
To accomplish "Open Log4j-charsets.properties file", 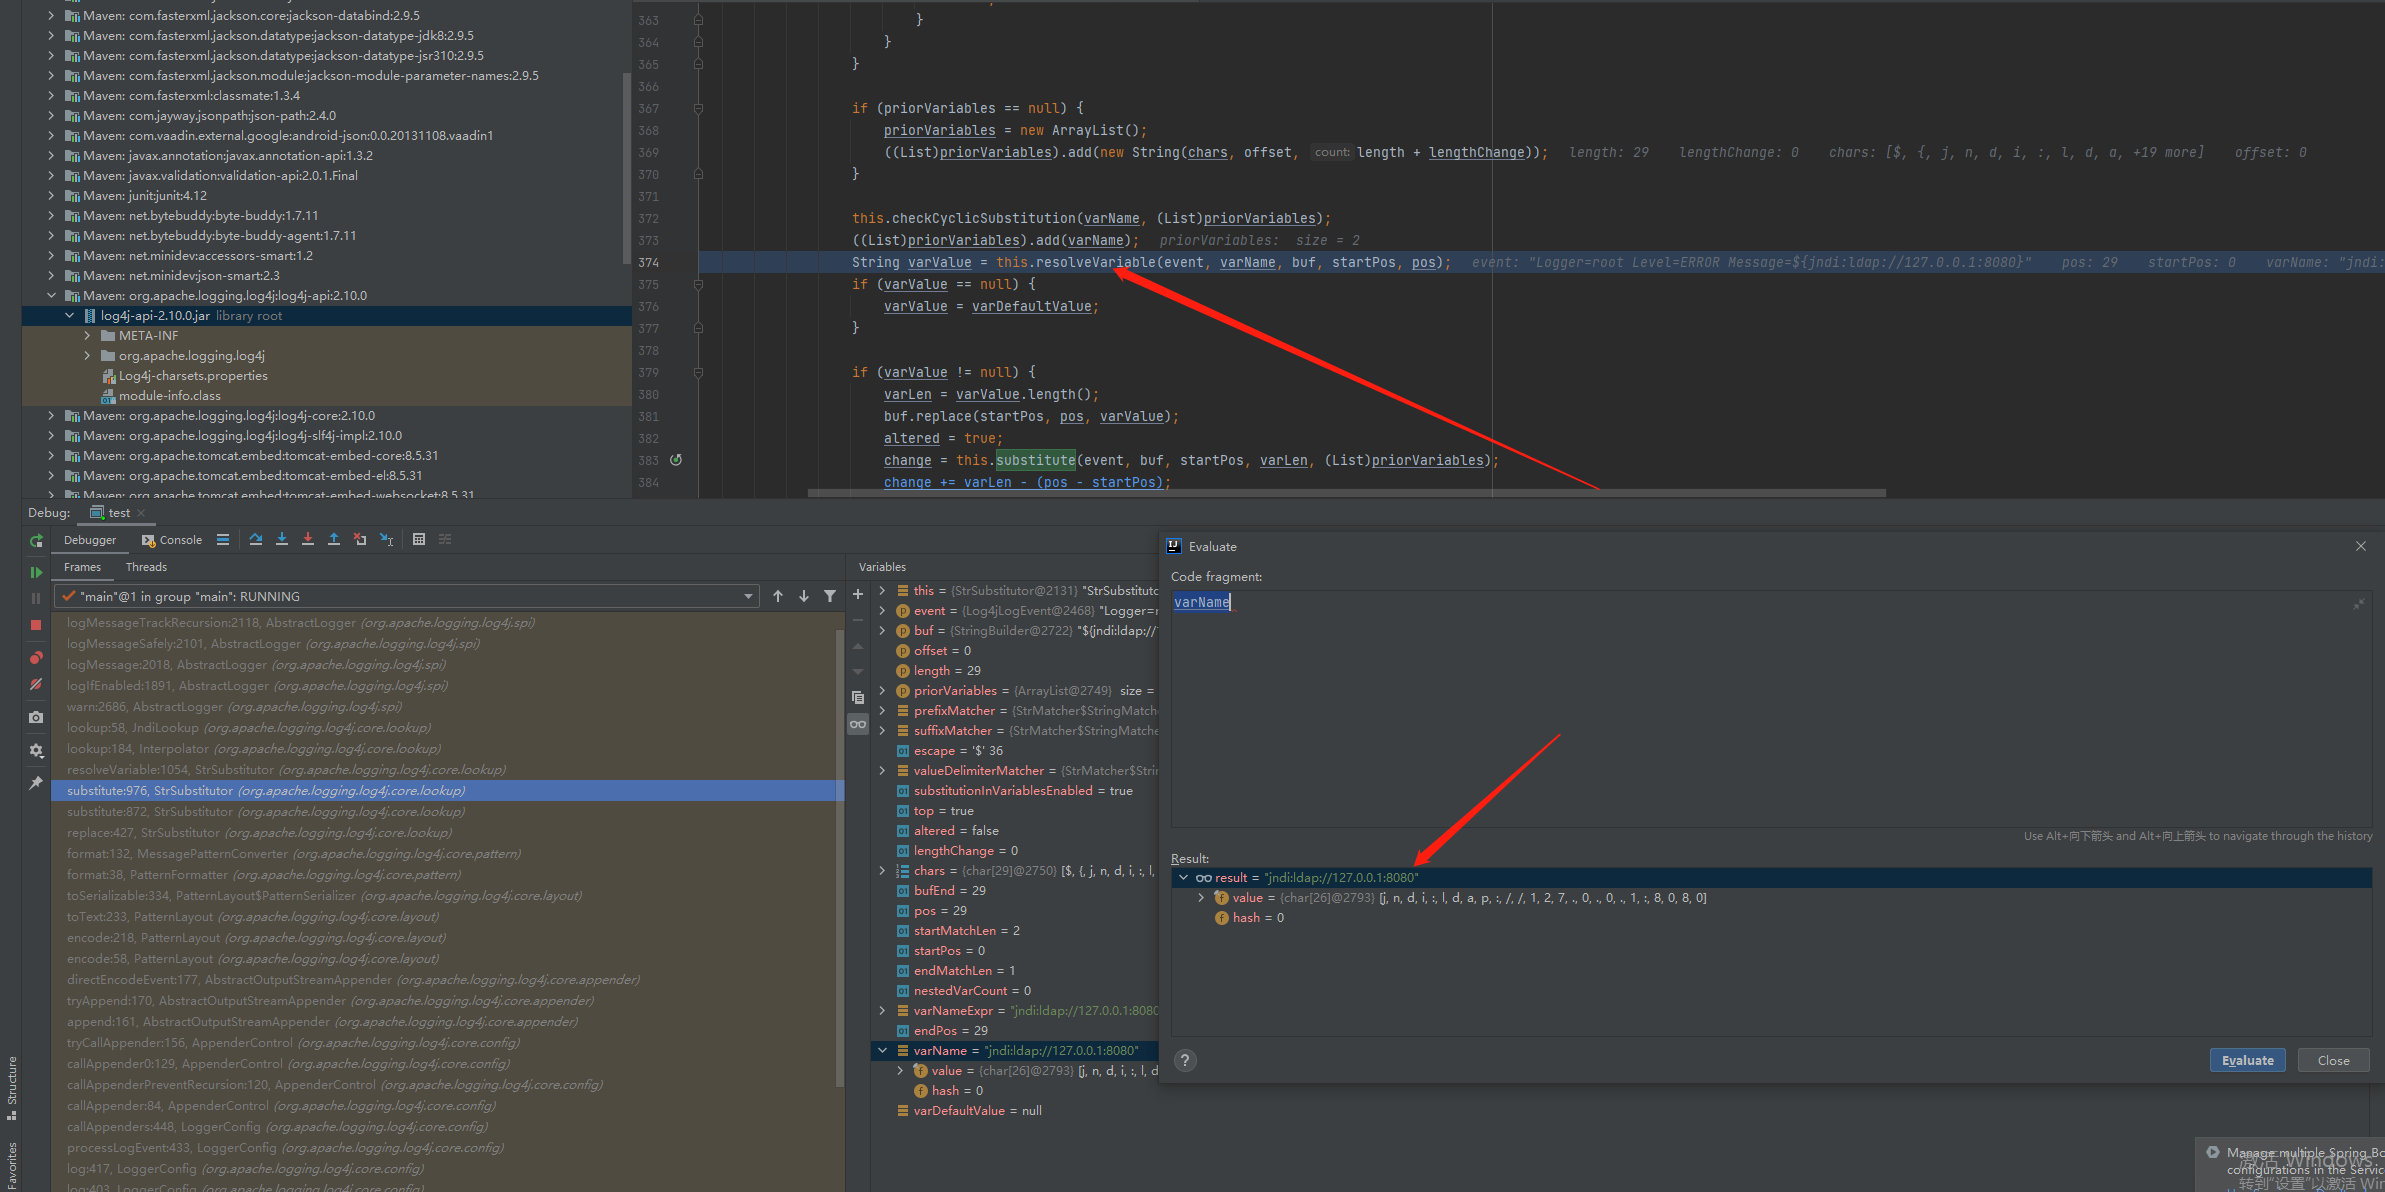I will (193, 376).
